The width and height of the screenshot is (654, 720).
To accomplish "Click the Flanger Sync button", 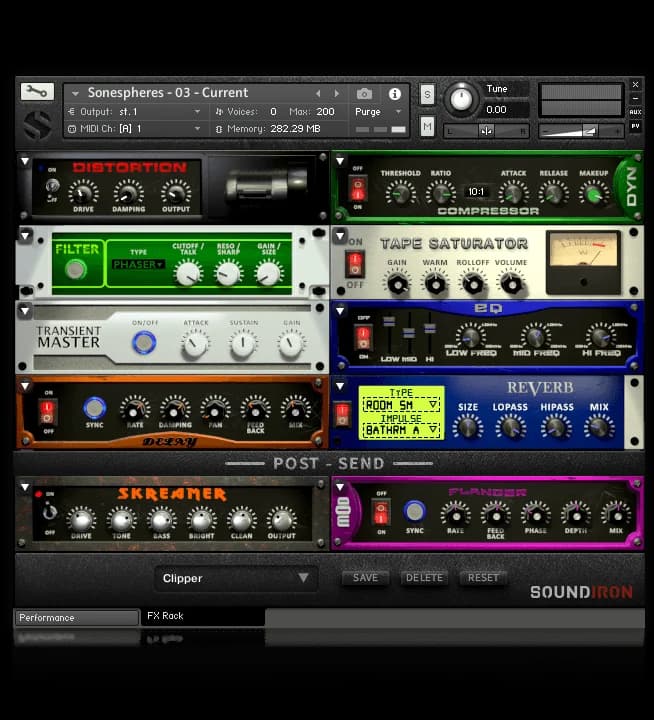I will (414, 510).
